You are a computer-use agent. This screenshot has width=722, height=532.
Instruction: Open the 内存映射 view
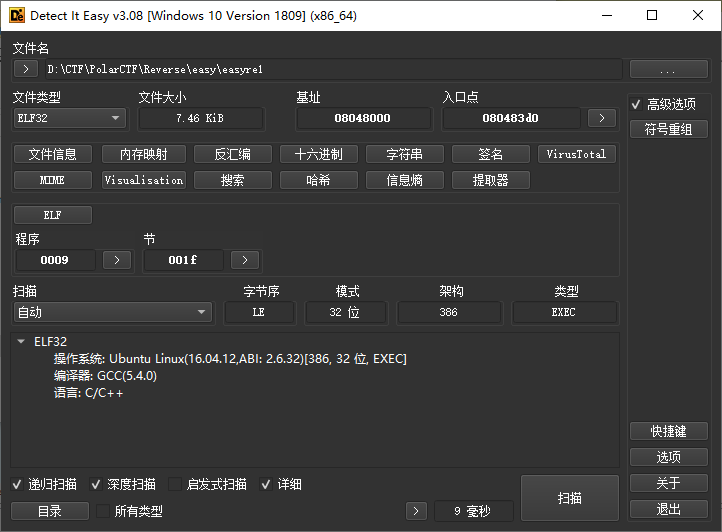(x=144, y=154)
